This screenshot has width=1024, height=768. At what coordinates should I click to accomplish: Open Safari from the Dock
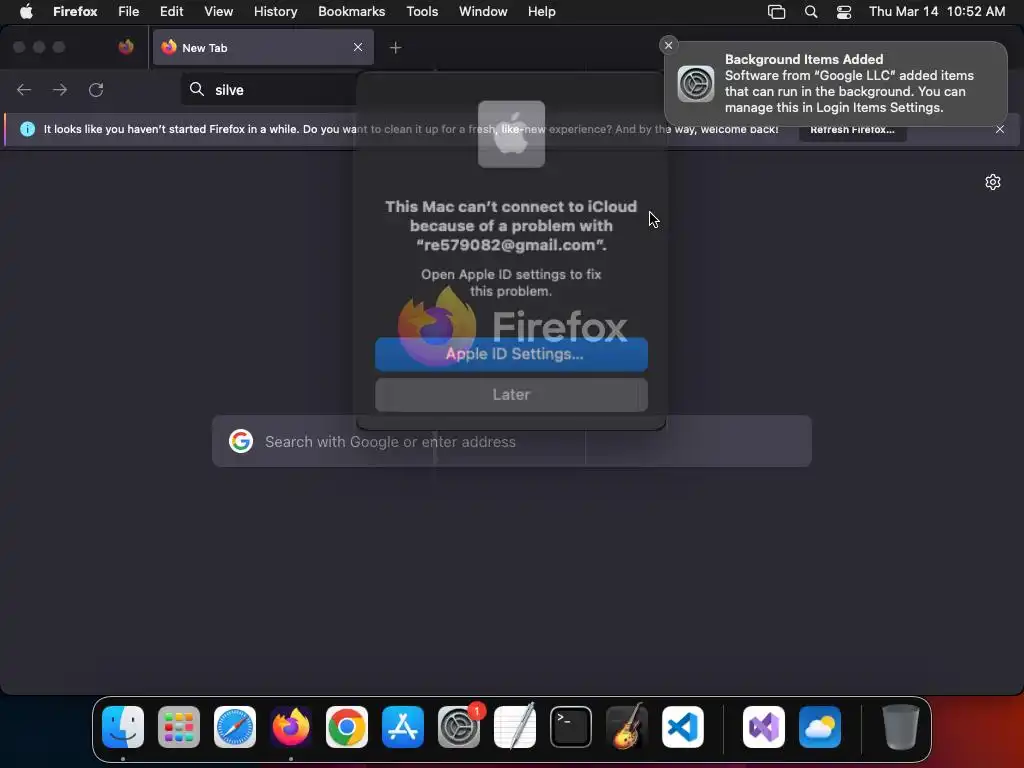[x=235, y=727]
